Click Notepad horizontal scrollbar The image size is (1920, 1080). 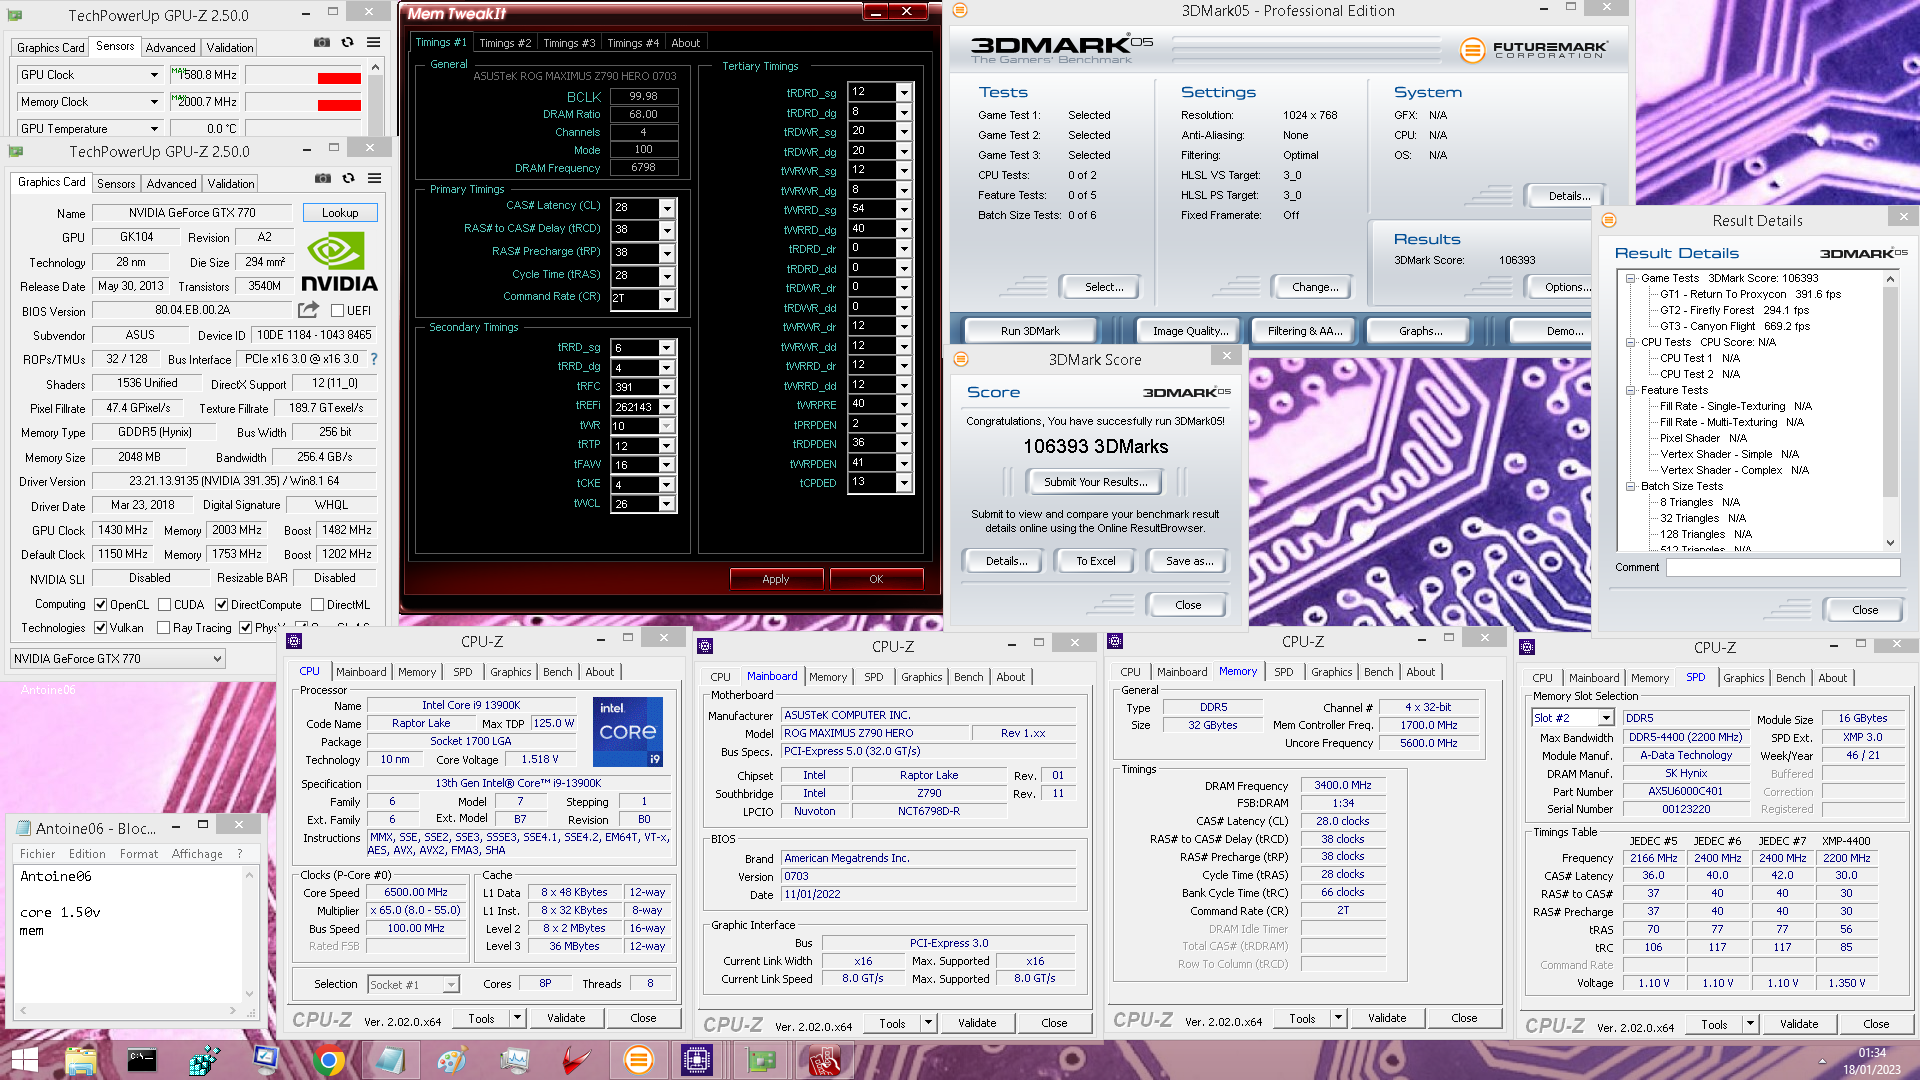[128, 1011]
